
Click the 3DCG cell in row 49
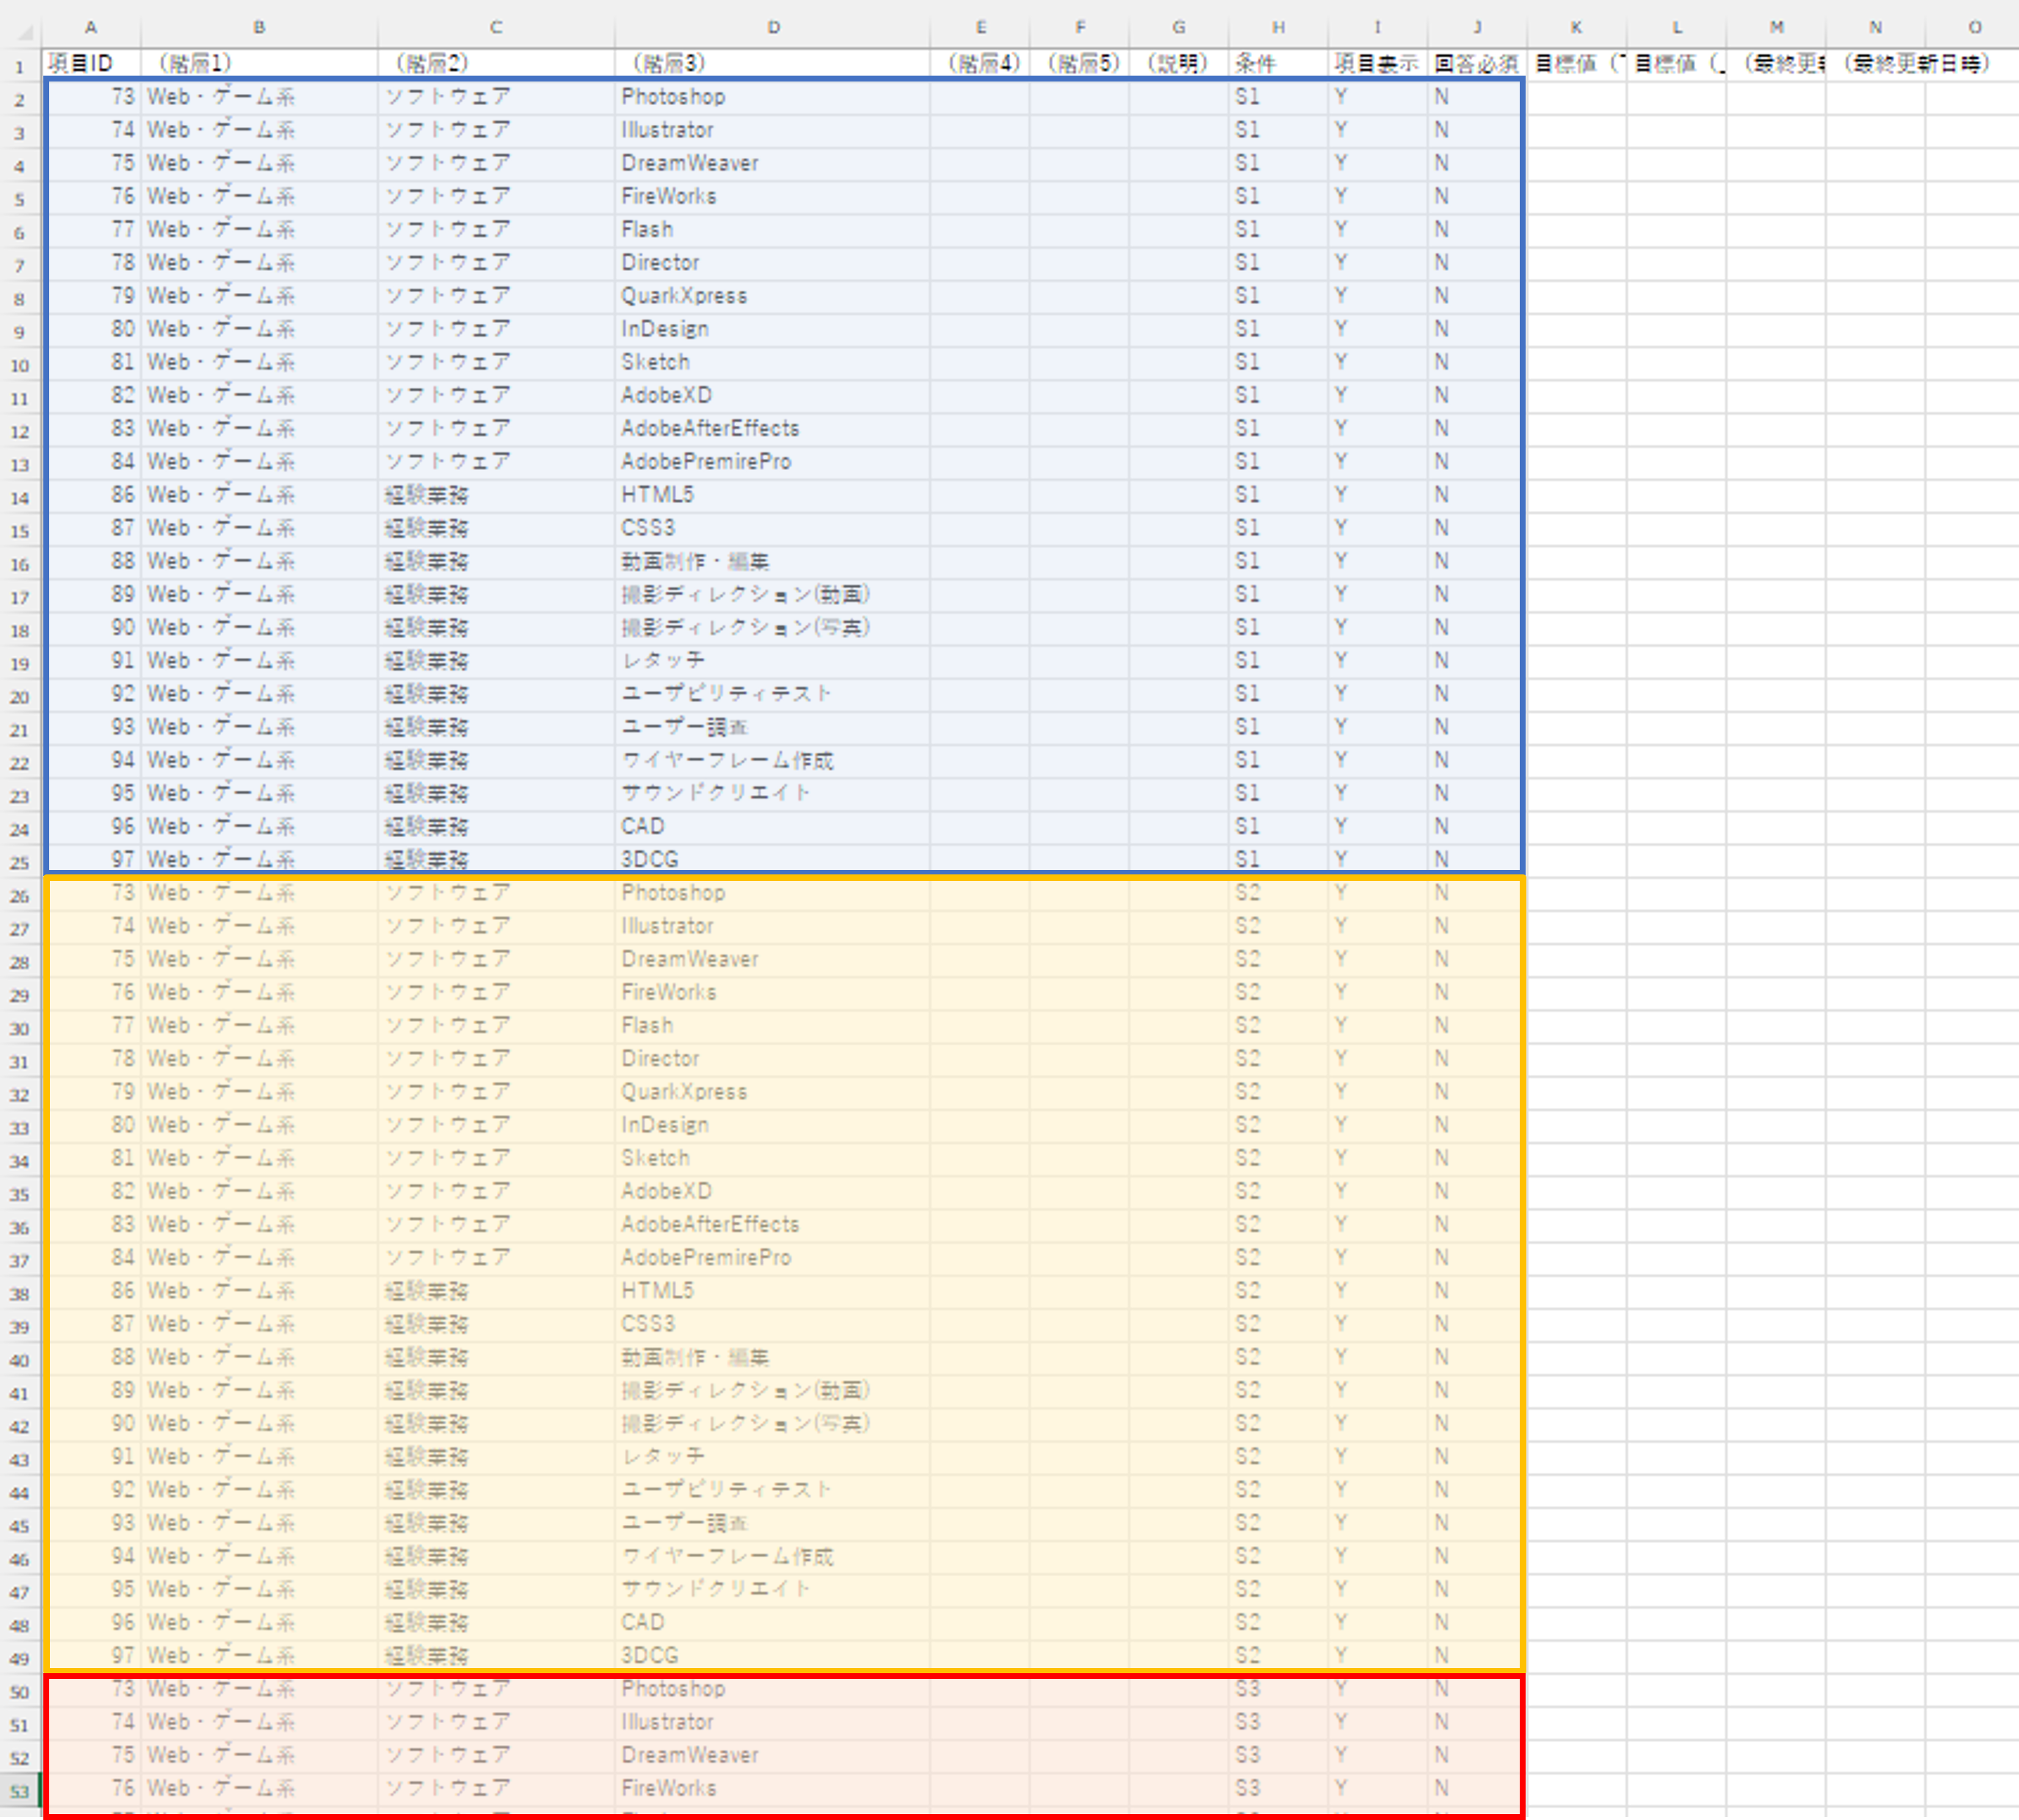773,1655
